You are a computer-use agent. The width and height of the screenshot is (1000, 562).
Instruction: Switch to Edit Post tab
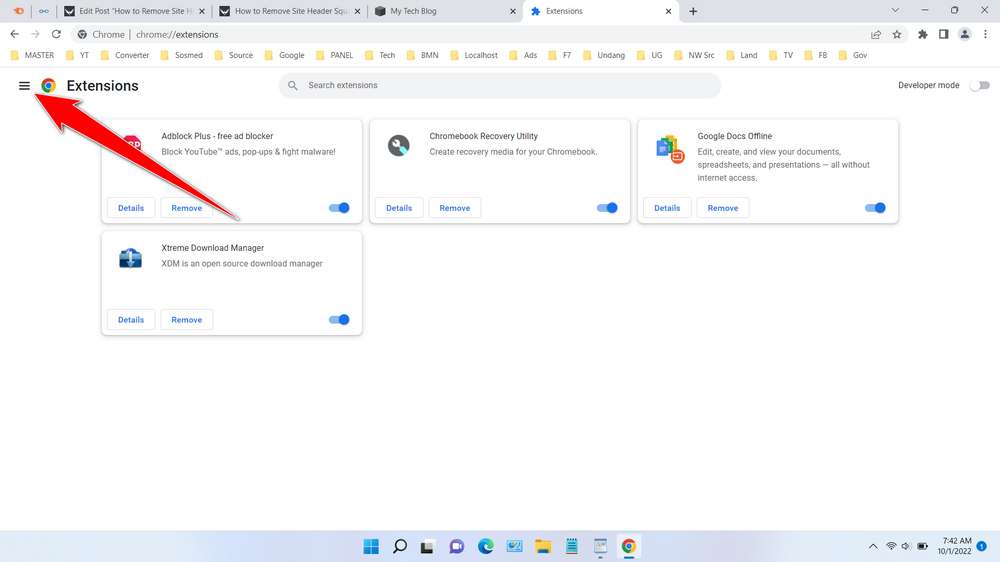[134, 11]
